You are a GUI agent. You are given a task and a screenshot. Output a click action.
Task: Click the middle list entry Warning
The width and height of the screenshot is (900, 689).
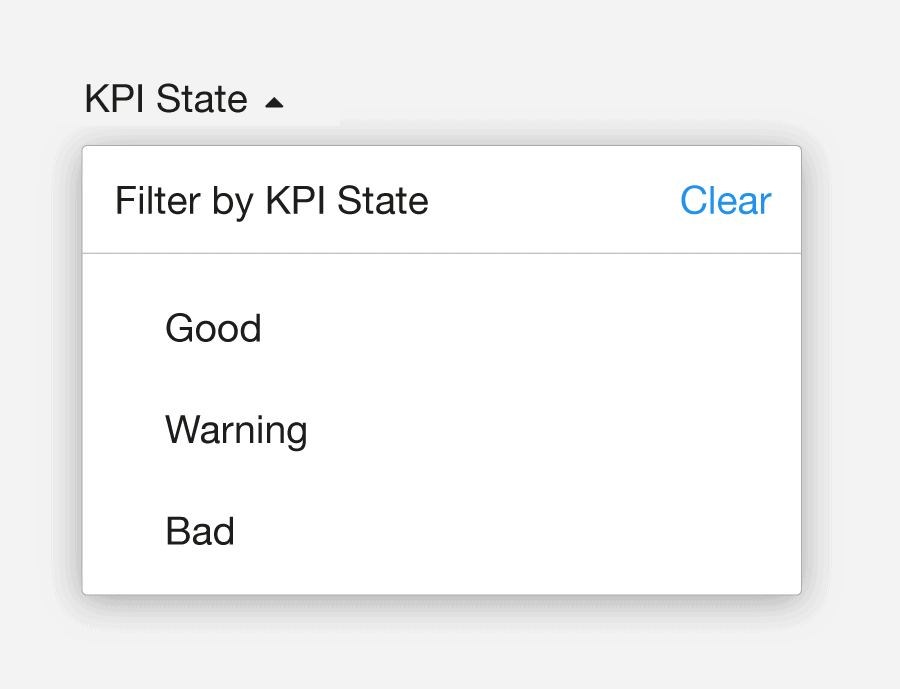pos(235,430)
